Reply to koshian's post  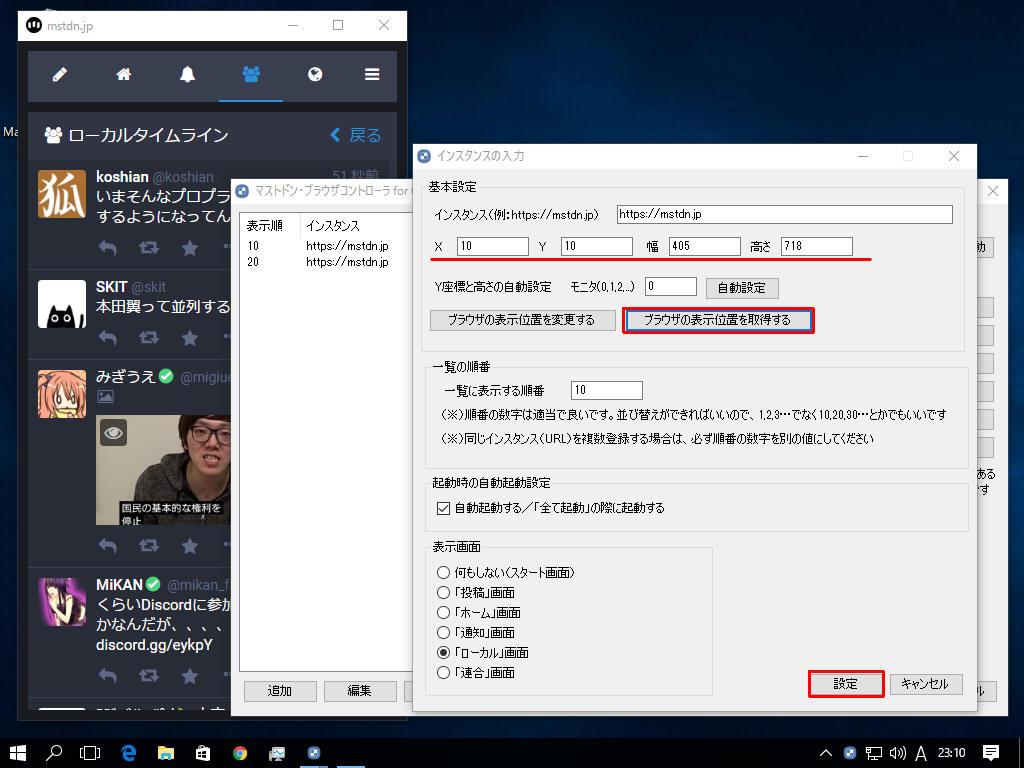tap(108, 248)
